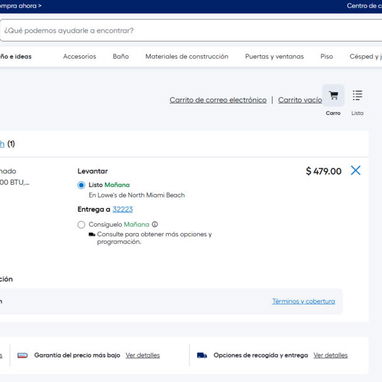Open the Carro shopping cart icon

pyautogui.click(x=333, y=96)
